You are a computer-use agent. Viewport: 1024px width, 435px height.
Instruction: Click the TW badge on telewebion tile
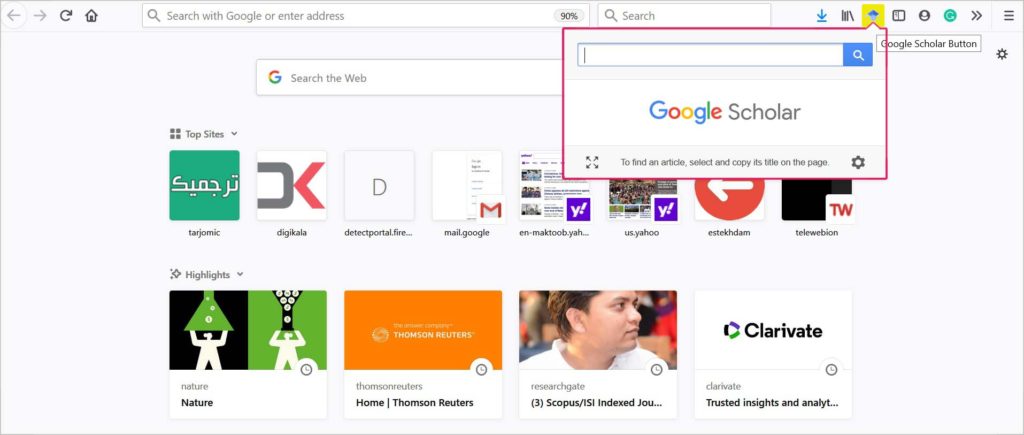(x=840, y=210)
